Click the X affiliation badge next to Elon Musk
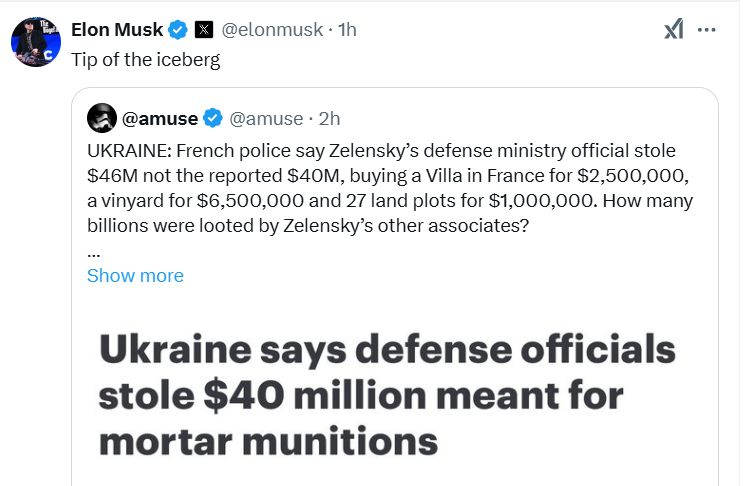The width and height of the screenshot is (743, 486). (202, 30)
